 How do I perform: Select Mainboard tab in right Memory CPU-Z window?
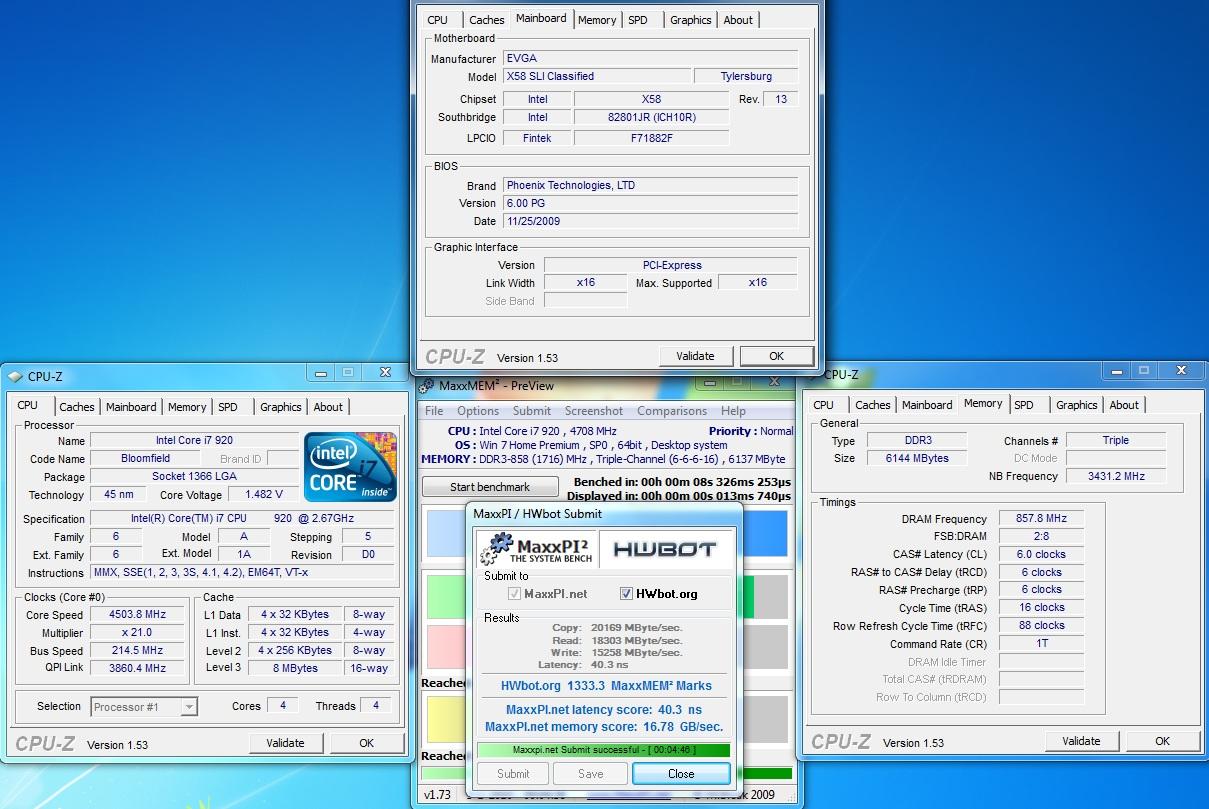pyautogui.click(x=927, y=405)
